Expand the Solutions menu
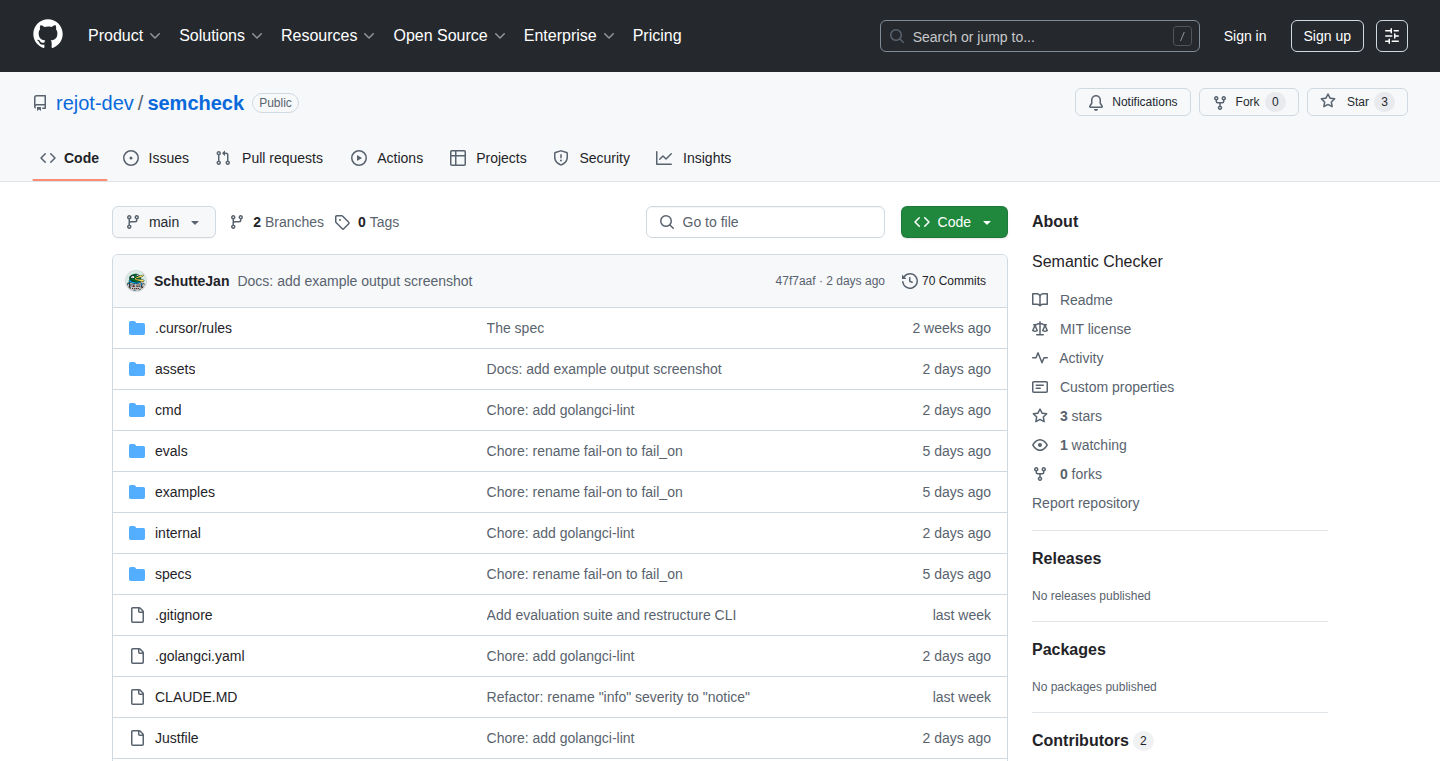 point(220,35)
